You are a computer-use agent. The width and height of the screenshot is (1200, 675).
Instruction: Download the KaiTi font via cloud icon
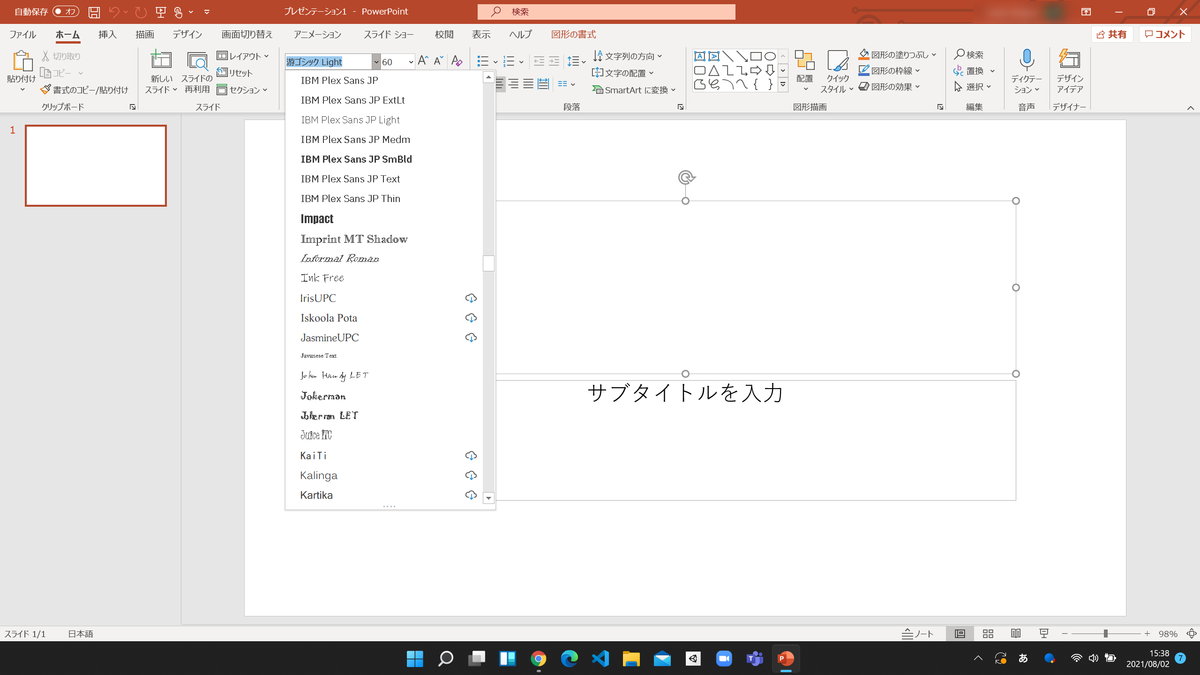[471, 455]
